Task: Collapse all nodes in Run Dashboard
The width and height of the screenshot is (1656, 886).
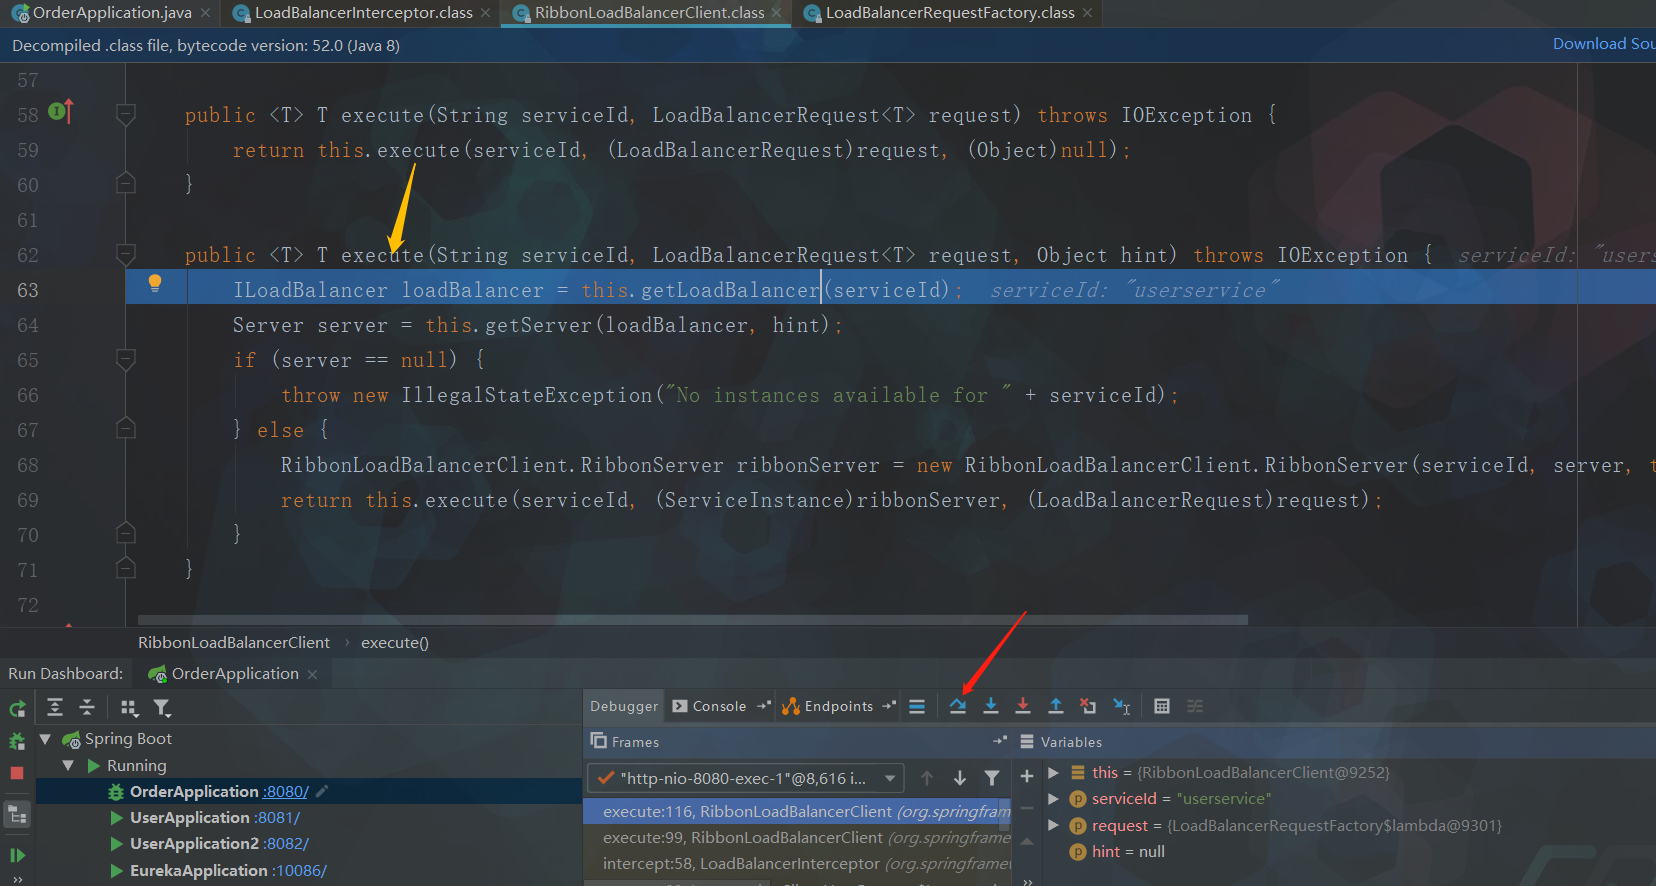Action: click(x=87, y=707)
